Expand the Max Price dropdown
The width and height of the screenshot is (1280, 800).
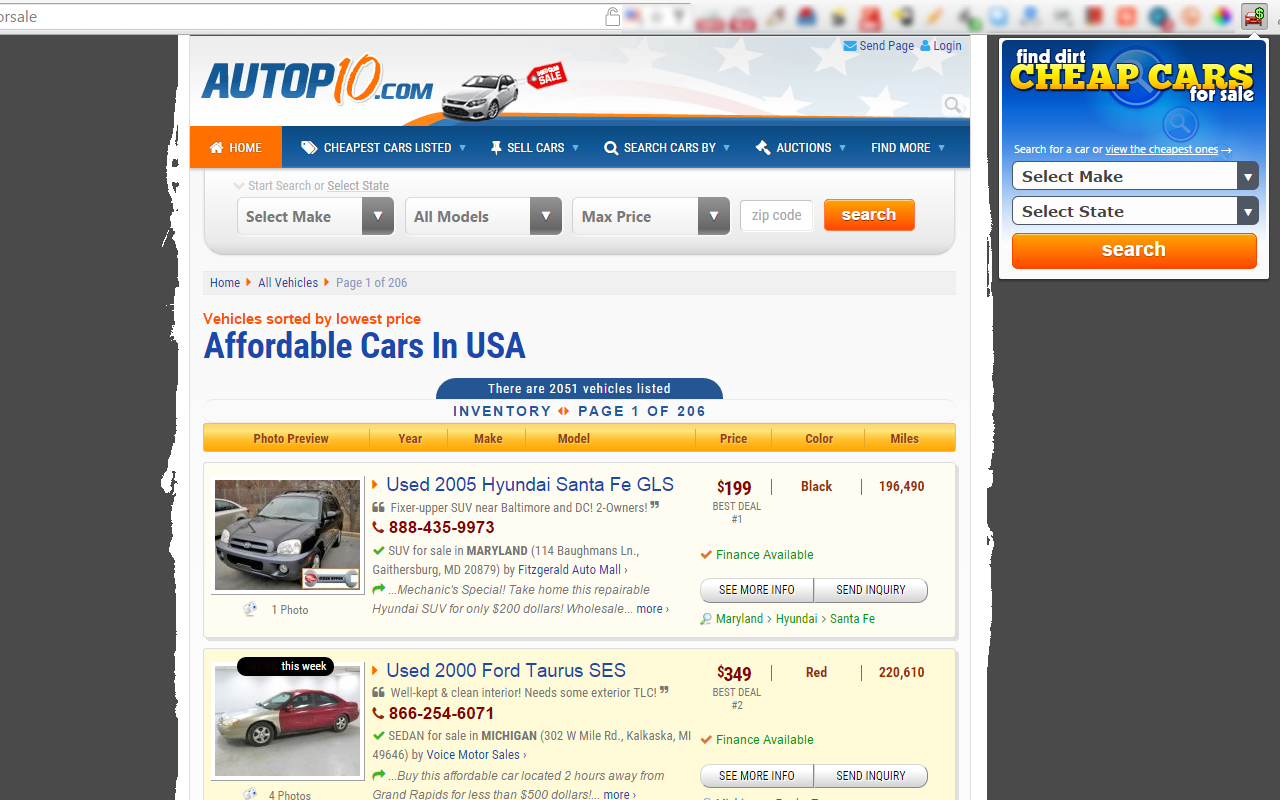(x=651, y=216)
